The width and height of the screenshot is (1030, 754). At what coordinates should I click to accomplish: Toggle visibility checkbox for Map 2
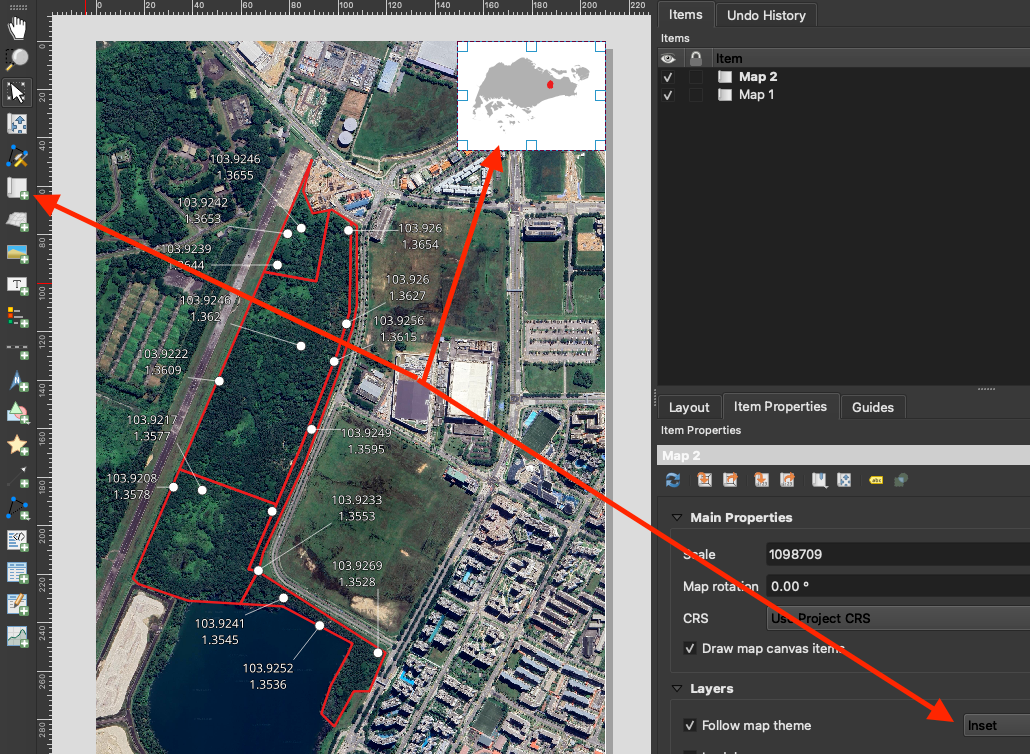pos(668,77)
